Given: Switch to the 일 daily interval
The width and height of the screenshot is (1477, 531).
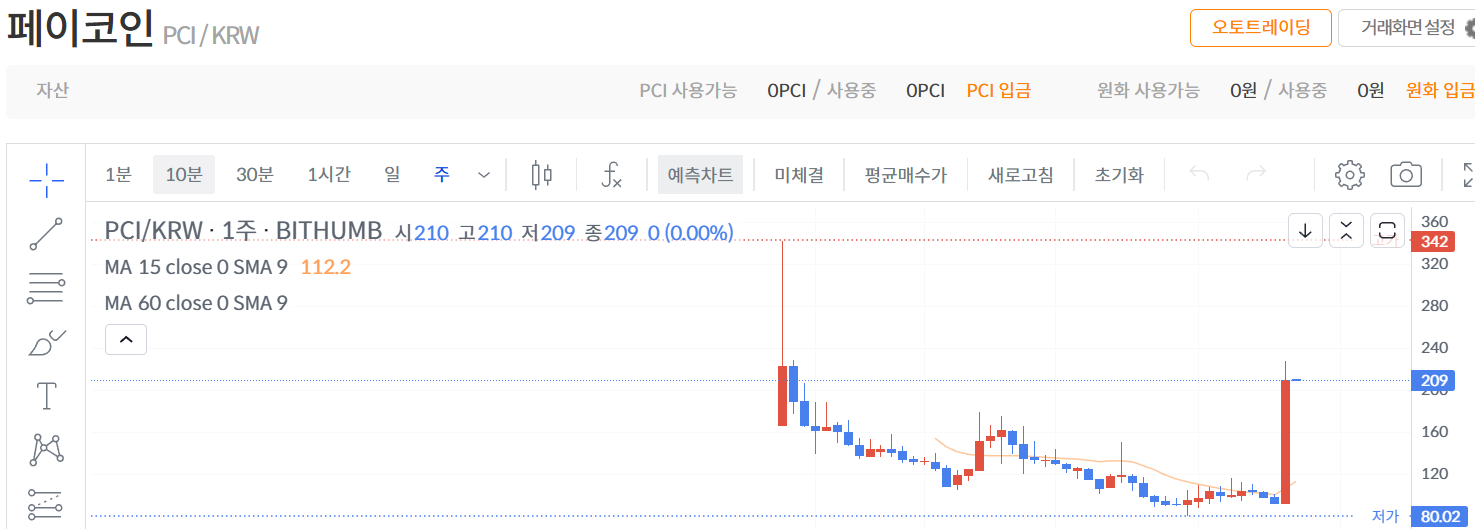Looking at the screenshot, I should (392, 175).
